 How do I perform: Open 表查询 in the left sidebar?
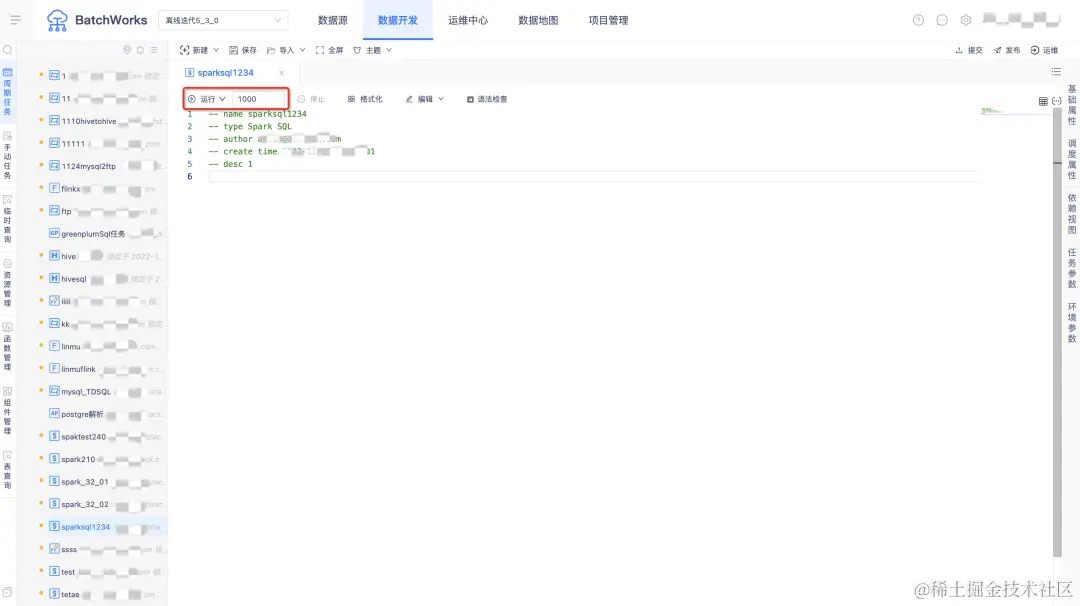pyautogui.click(x=8, y=470)
